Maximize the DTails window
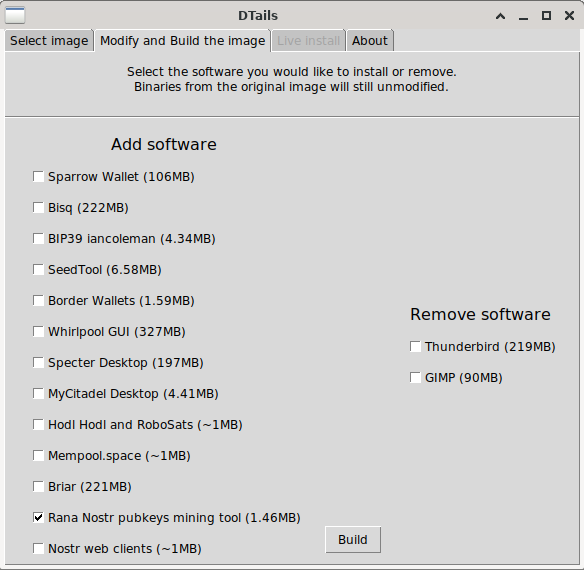 point(546,16)
